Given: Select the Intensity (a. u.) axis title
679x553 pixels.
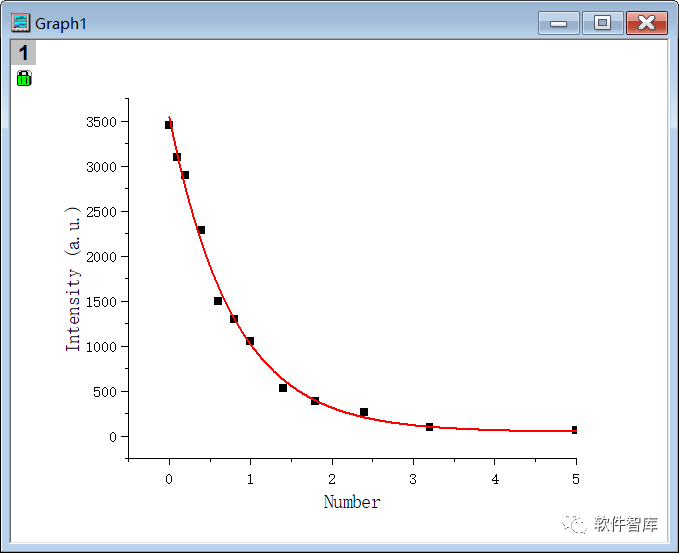Looking at the screenshot, I should click(73, 279).
